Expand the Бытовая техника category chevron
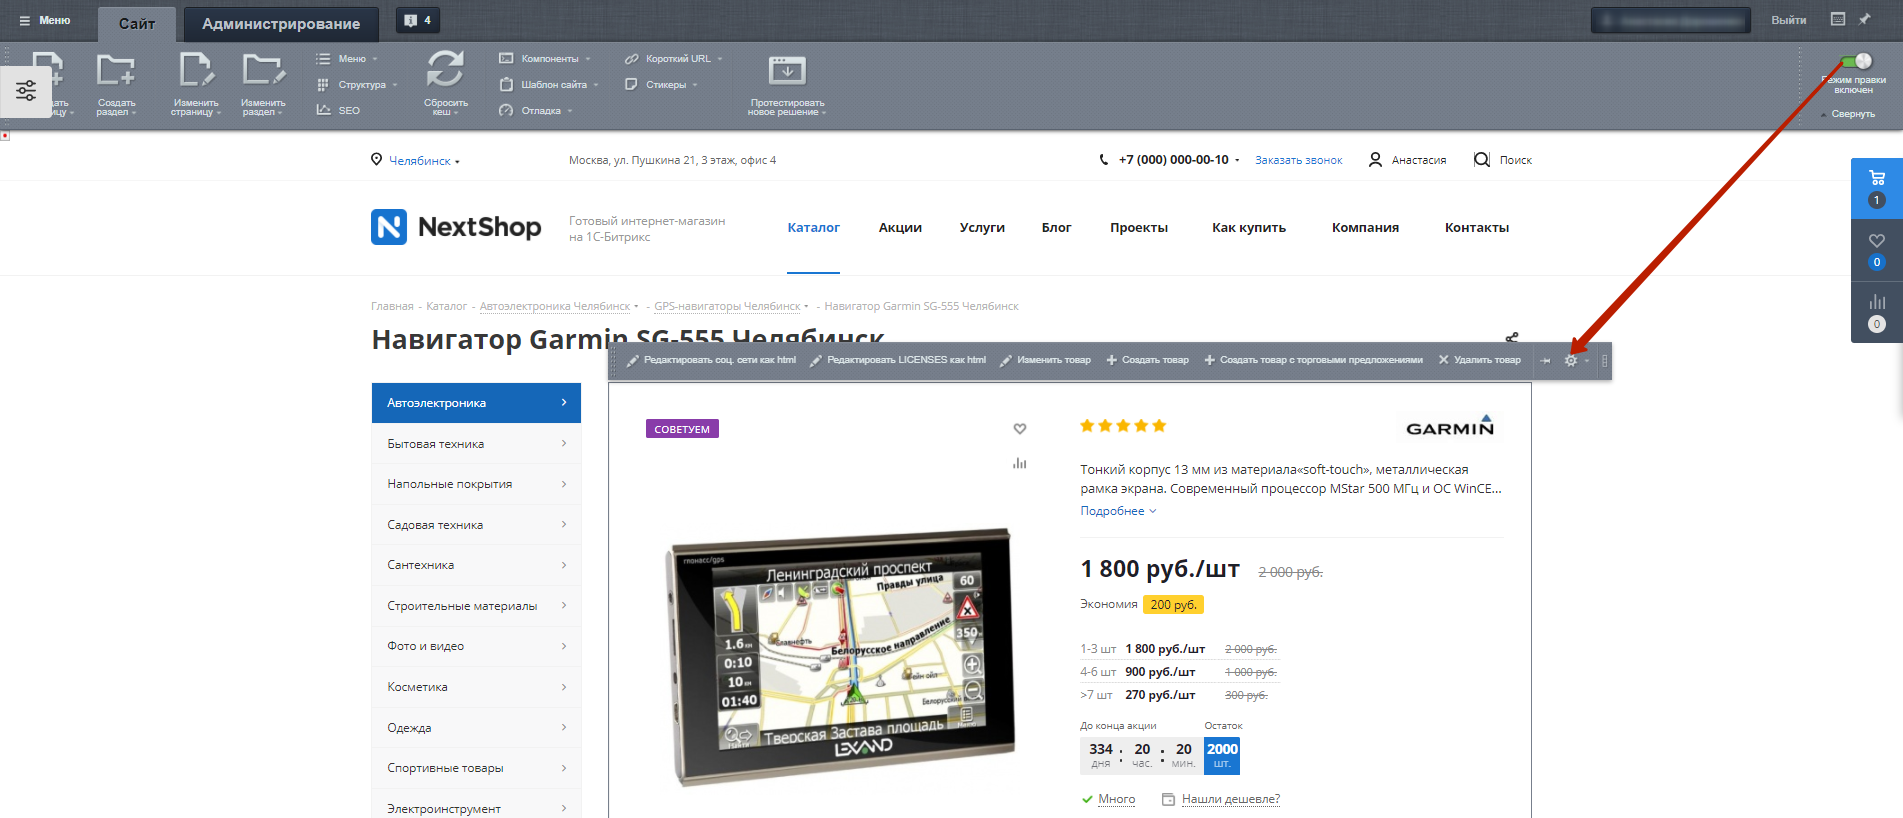 pyautogui.click(x=564, y=443)
